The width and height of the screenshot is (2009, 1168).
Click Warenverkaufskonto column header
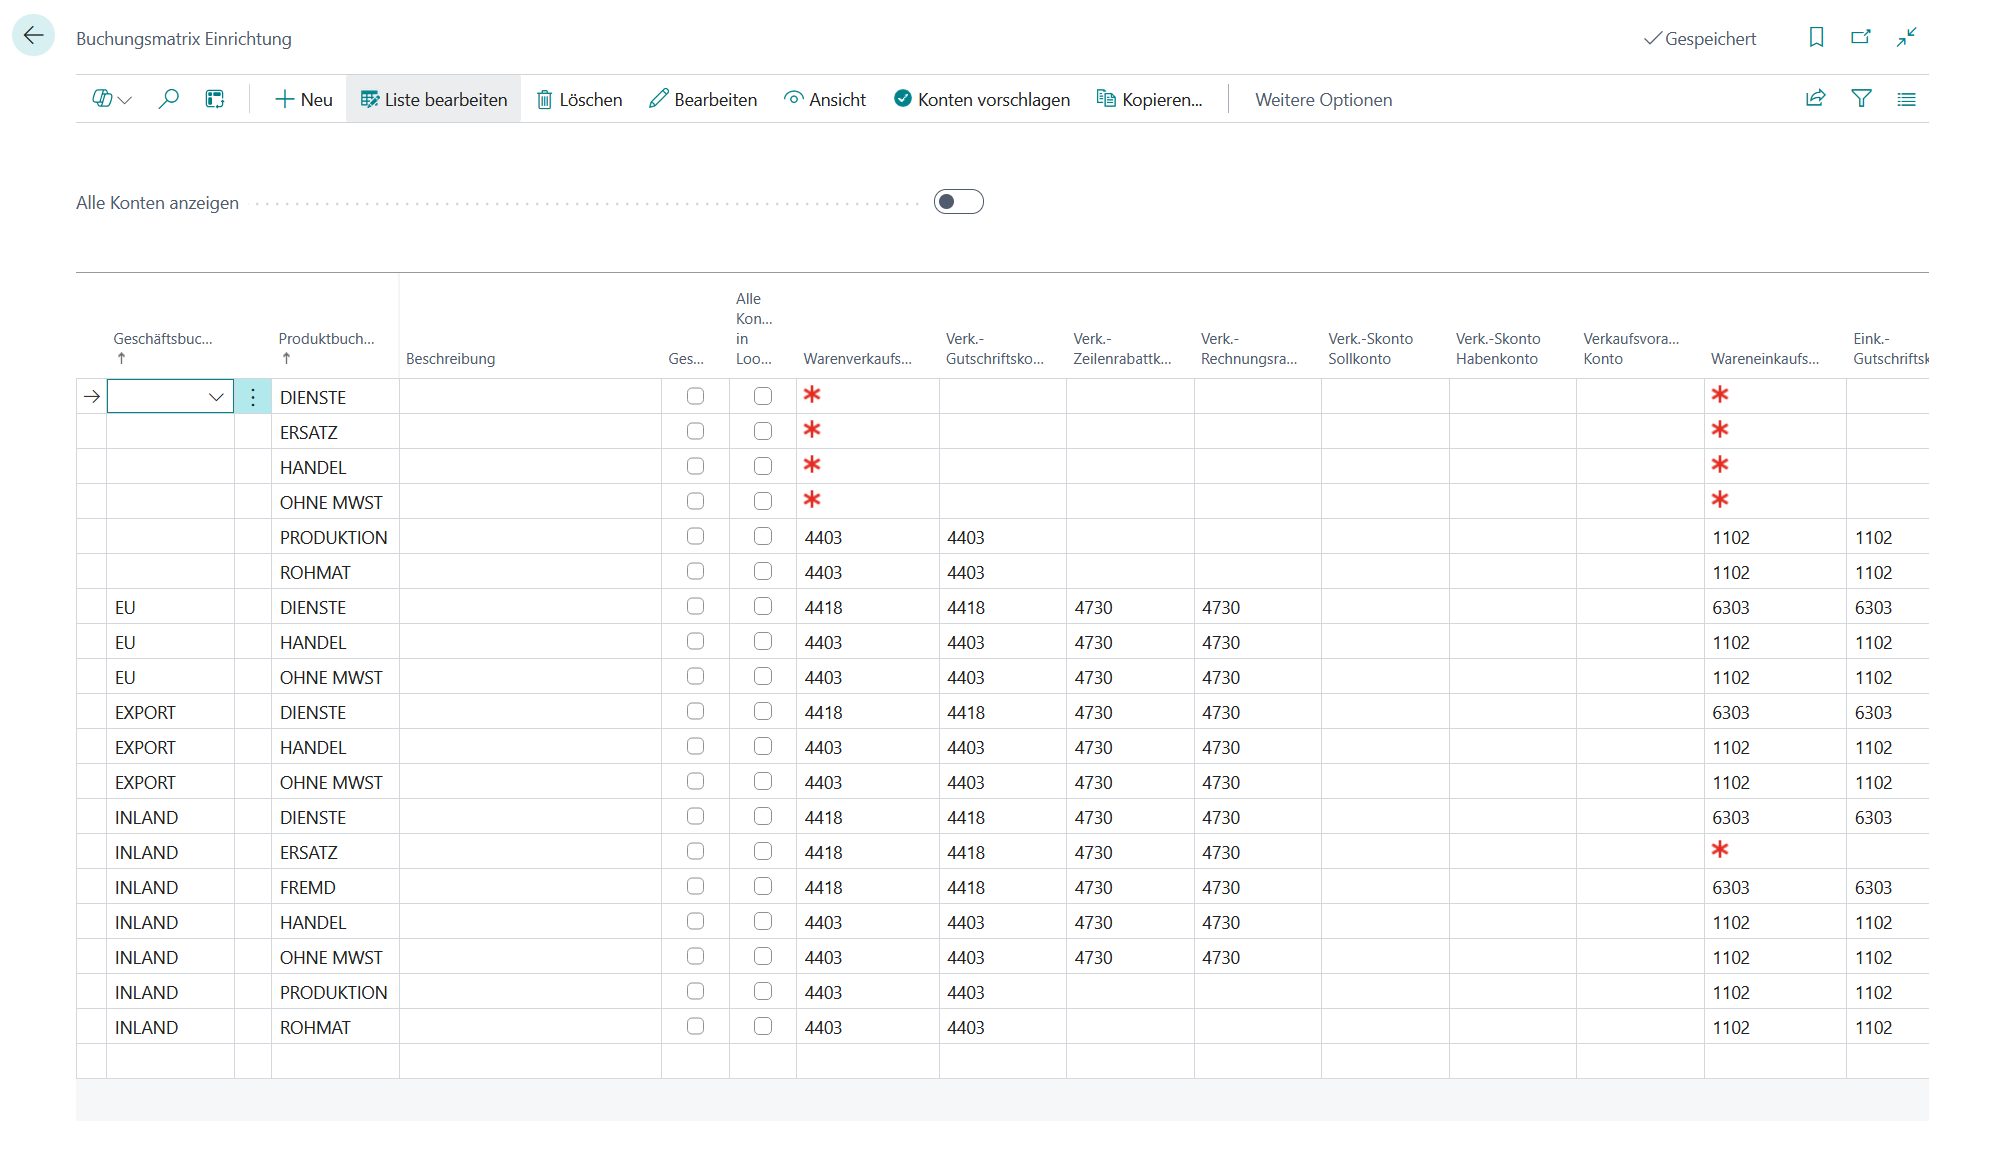pyautogui.click(x=857, y=359)
